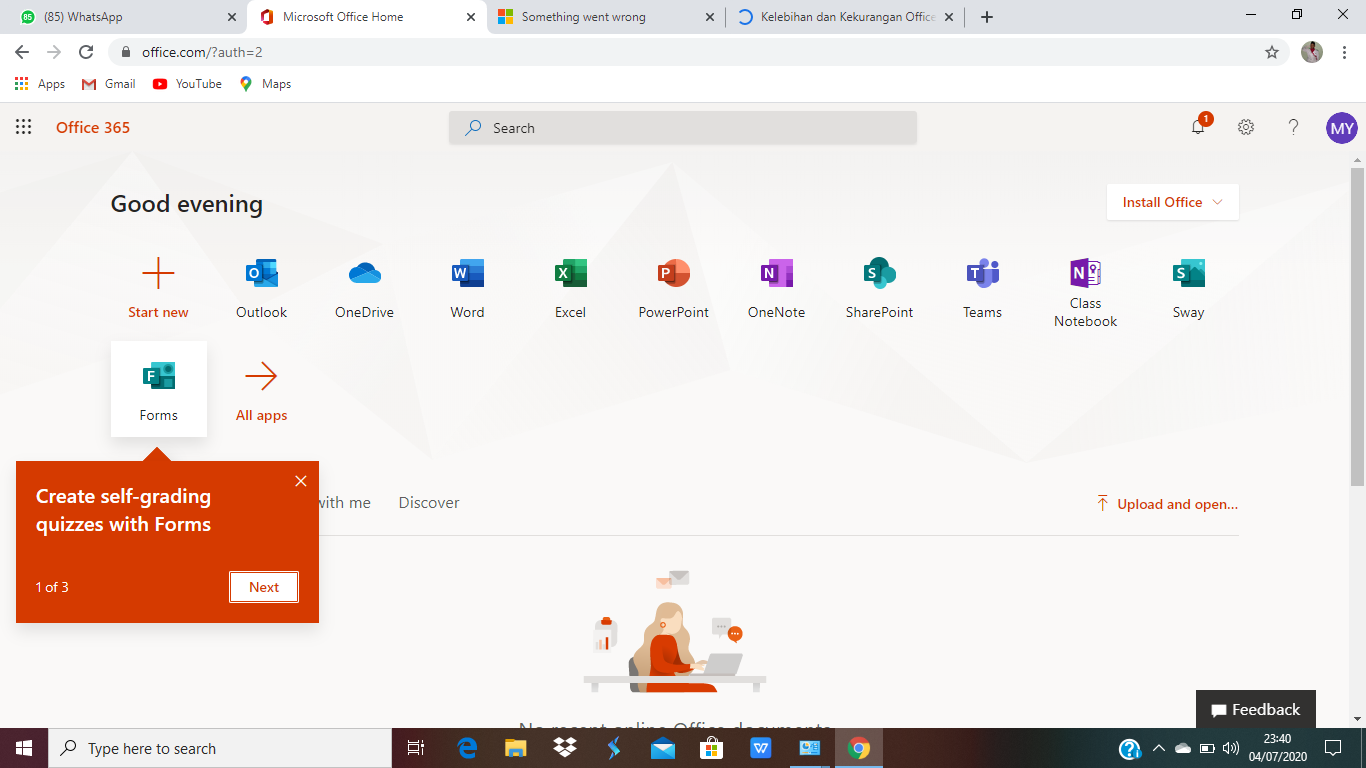
Task: Open the Mail app on the taskbar
Action: coord(662,748)
